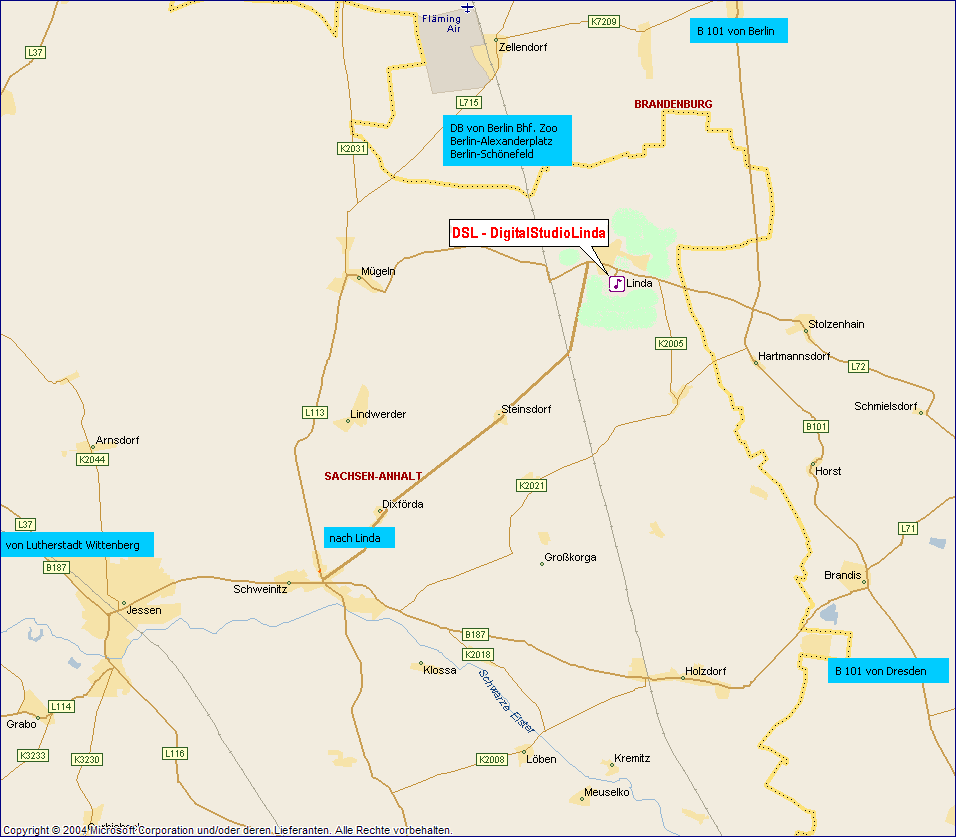Select the 'von Lutherstadt Wittenberg' label
The height and width of the screenshot is (837, 956).
click(x=77, y=545)
